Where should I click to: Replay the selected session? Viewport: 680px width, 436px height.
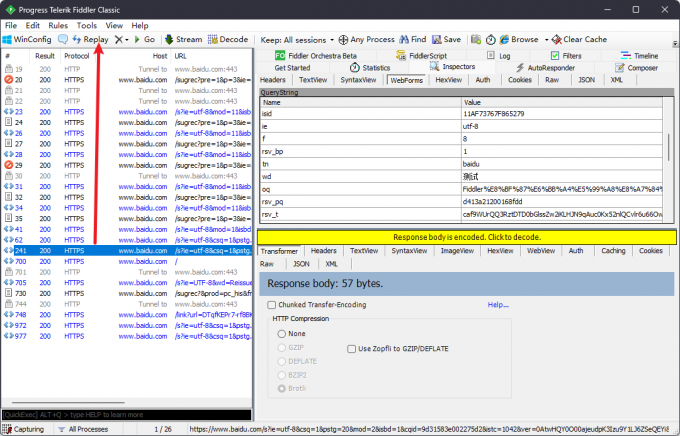click(90, 39)
